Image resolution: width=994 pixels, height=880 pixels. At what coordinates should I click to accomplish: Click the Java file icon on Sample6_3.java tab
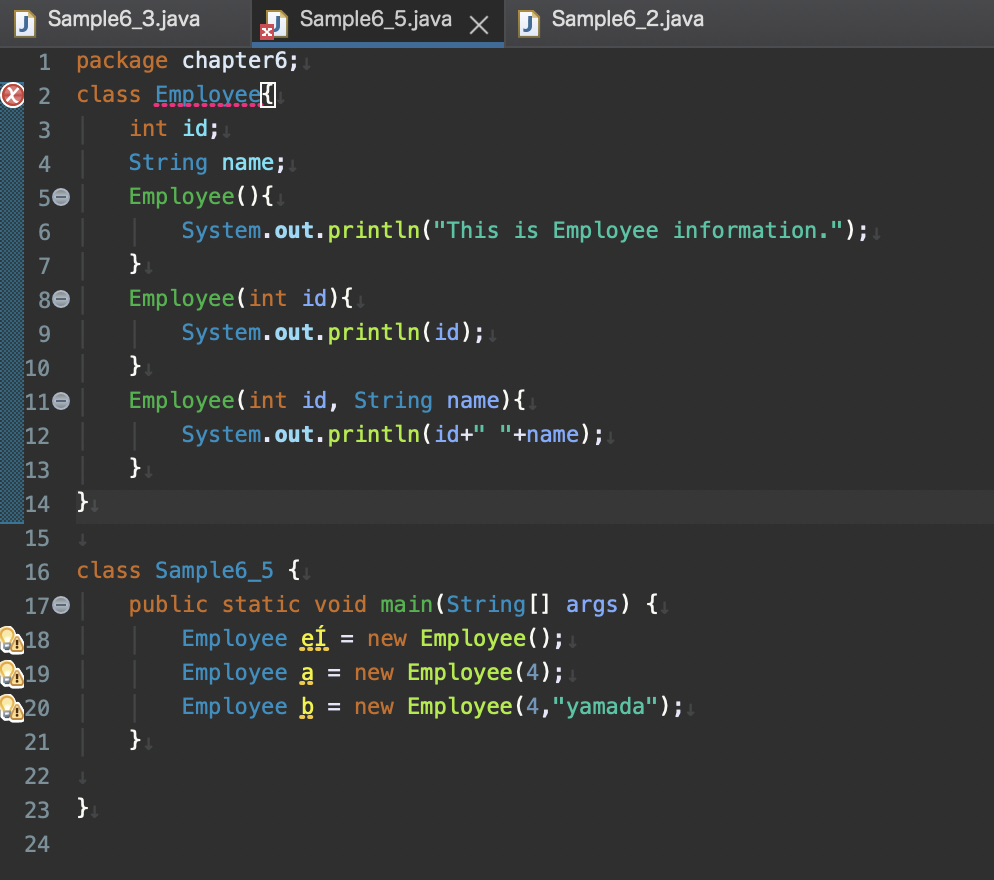click(x=27, y=21)
